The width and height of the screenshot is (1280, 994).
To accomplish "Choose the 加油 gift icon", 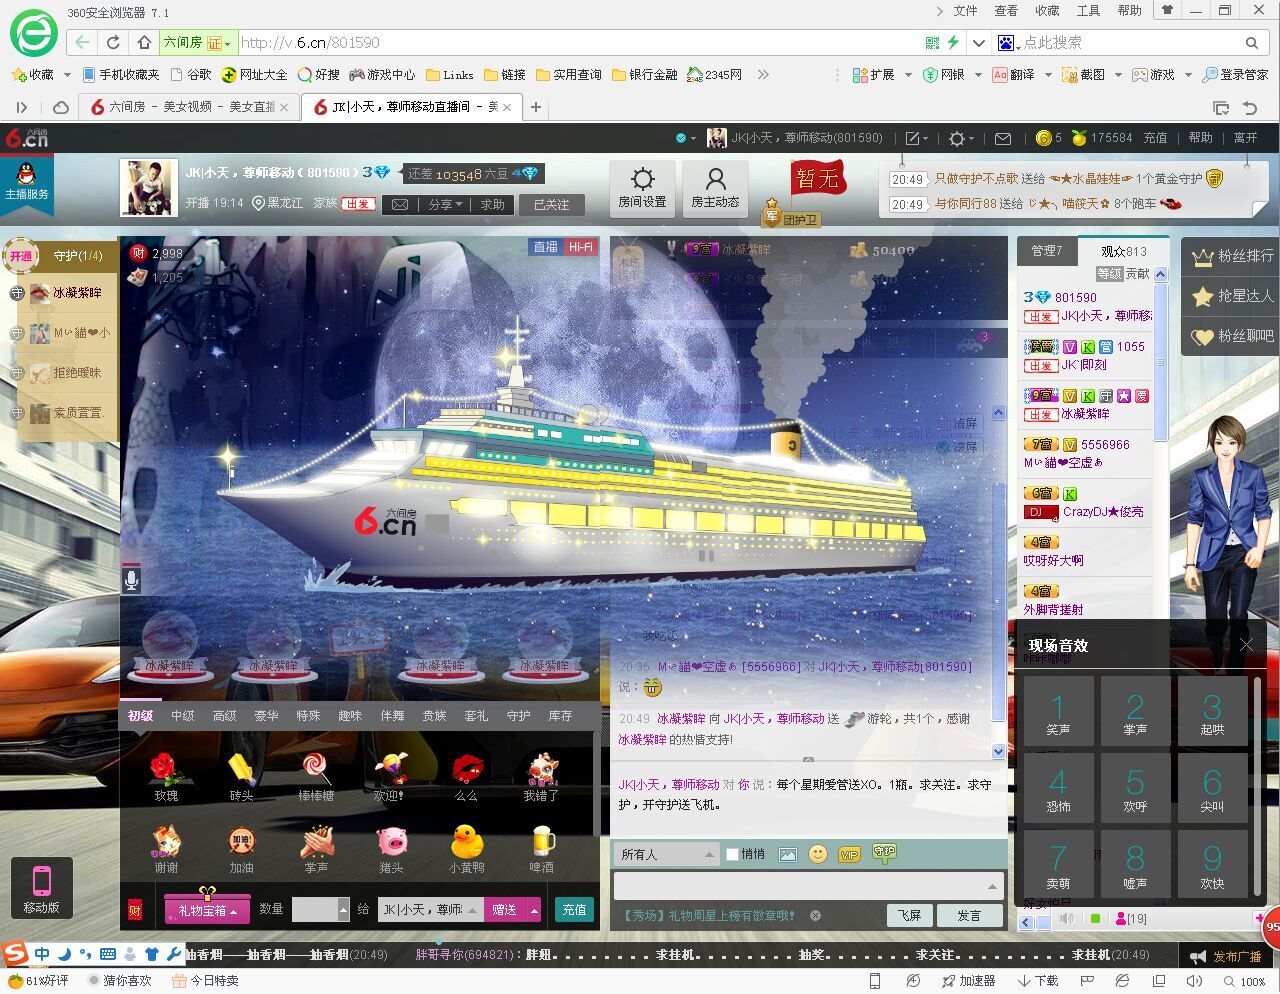I will coord(241,842).
